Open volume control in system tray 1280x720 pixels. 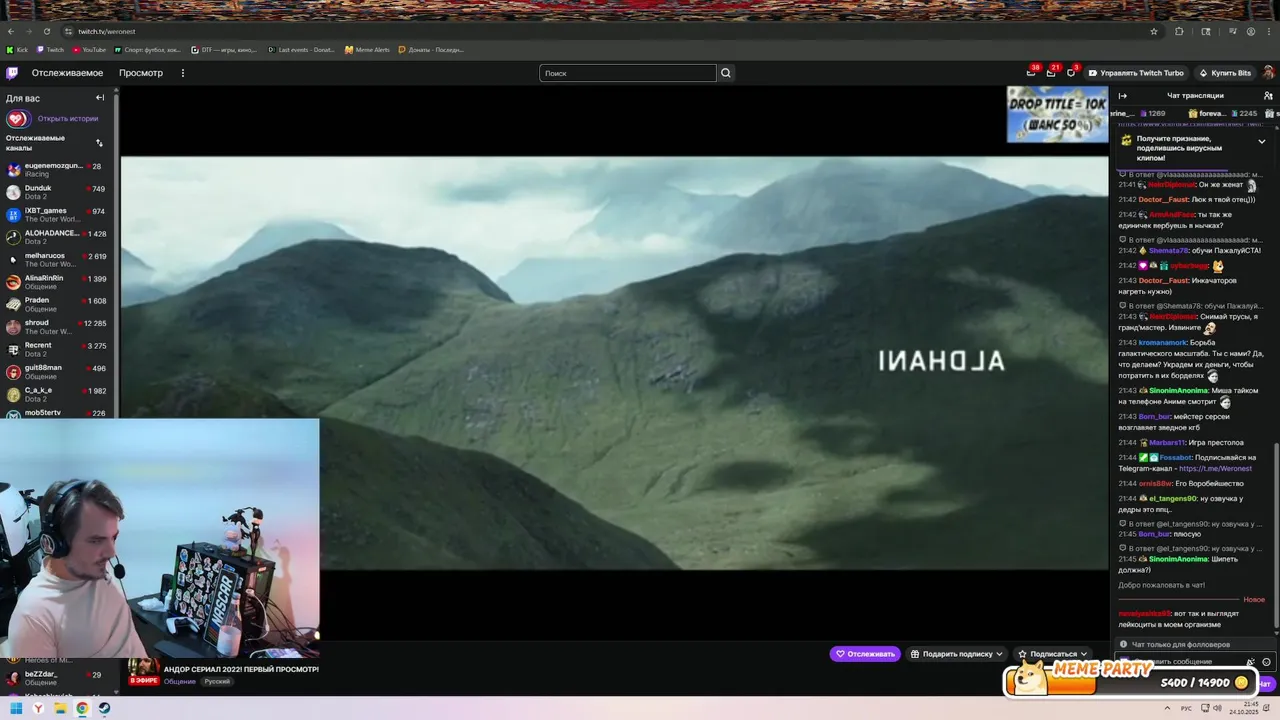pos(1216,708)
